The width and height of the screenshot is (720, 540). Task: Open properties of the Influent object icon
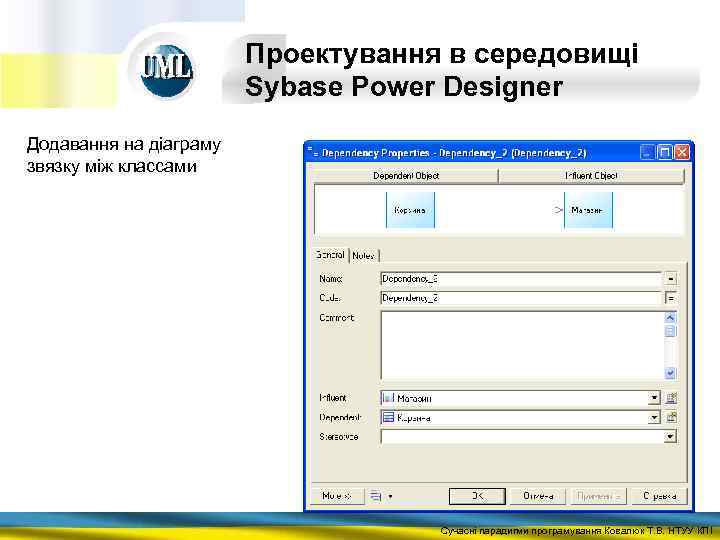[671, 398]
